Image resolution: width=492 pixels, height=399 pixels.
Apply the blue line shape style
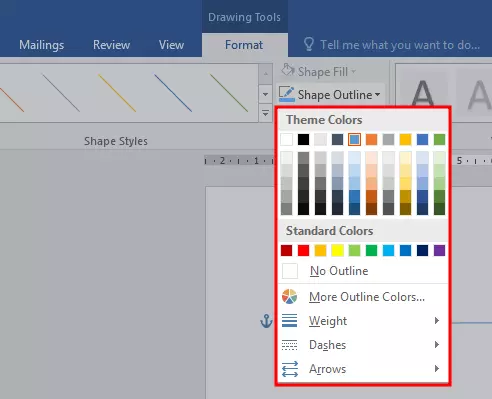pos(173,93)
